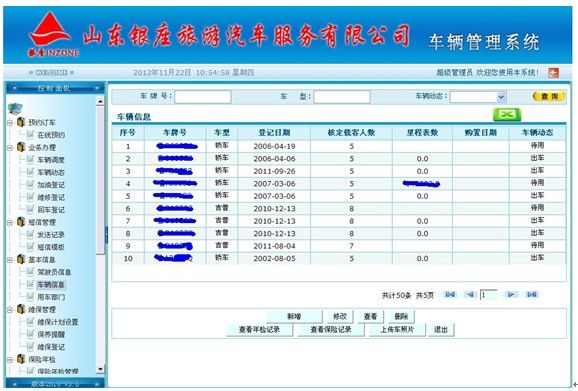Click the 新增 button

[x=294, y=316]
